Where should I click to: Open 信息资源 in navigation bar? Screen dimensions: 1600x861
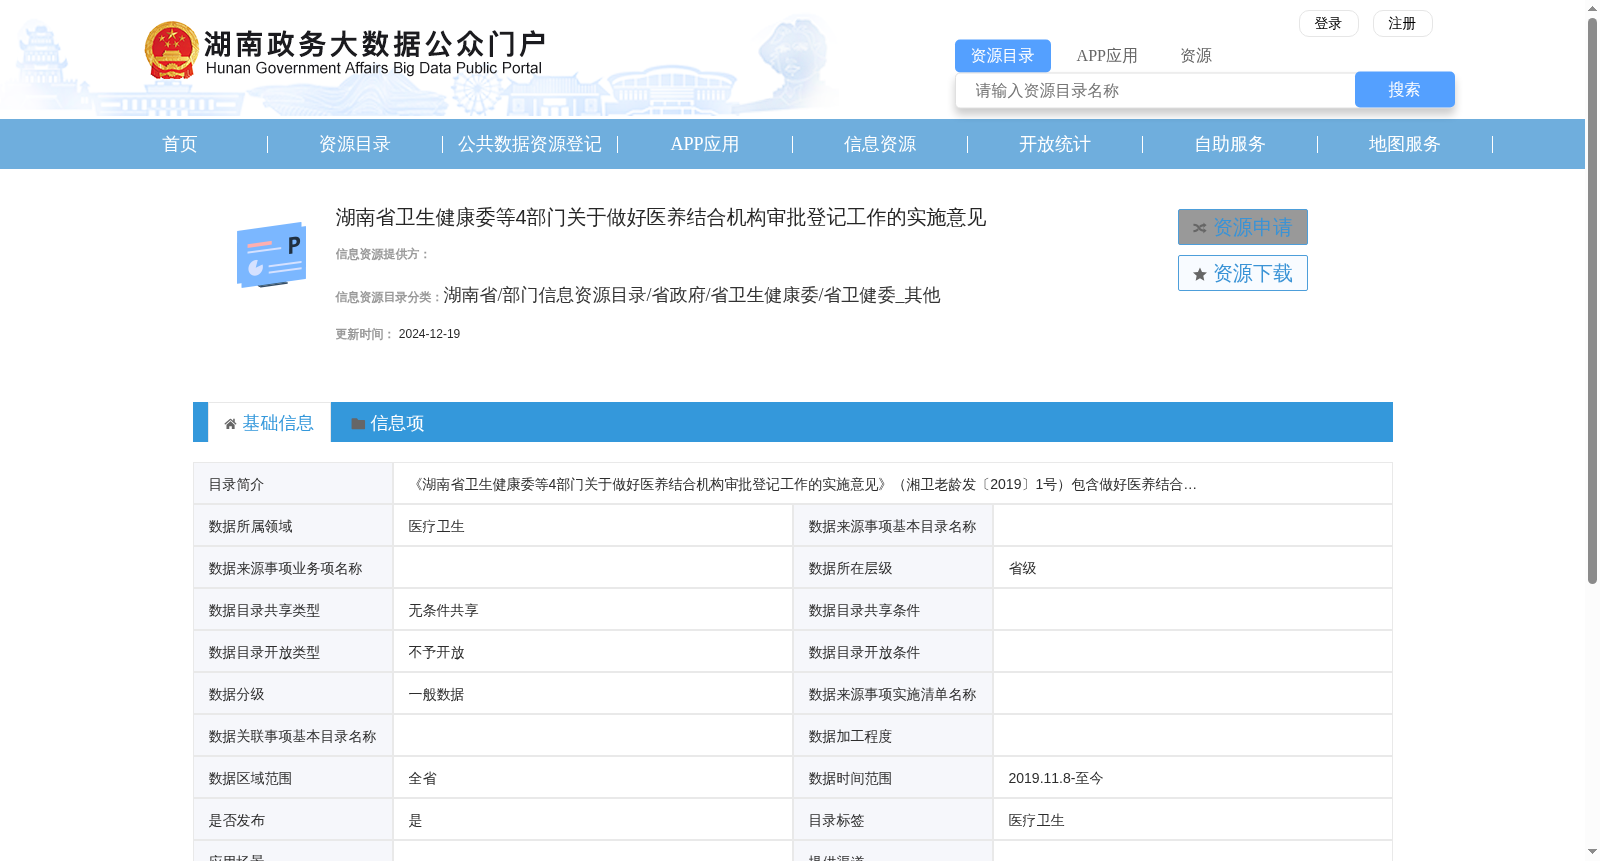click(x=880, y=144)
